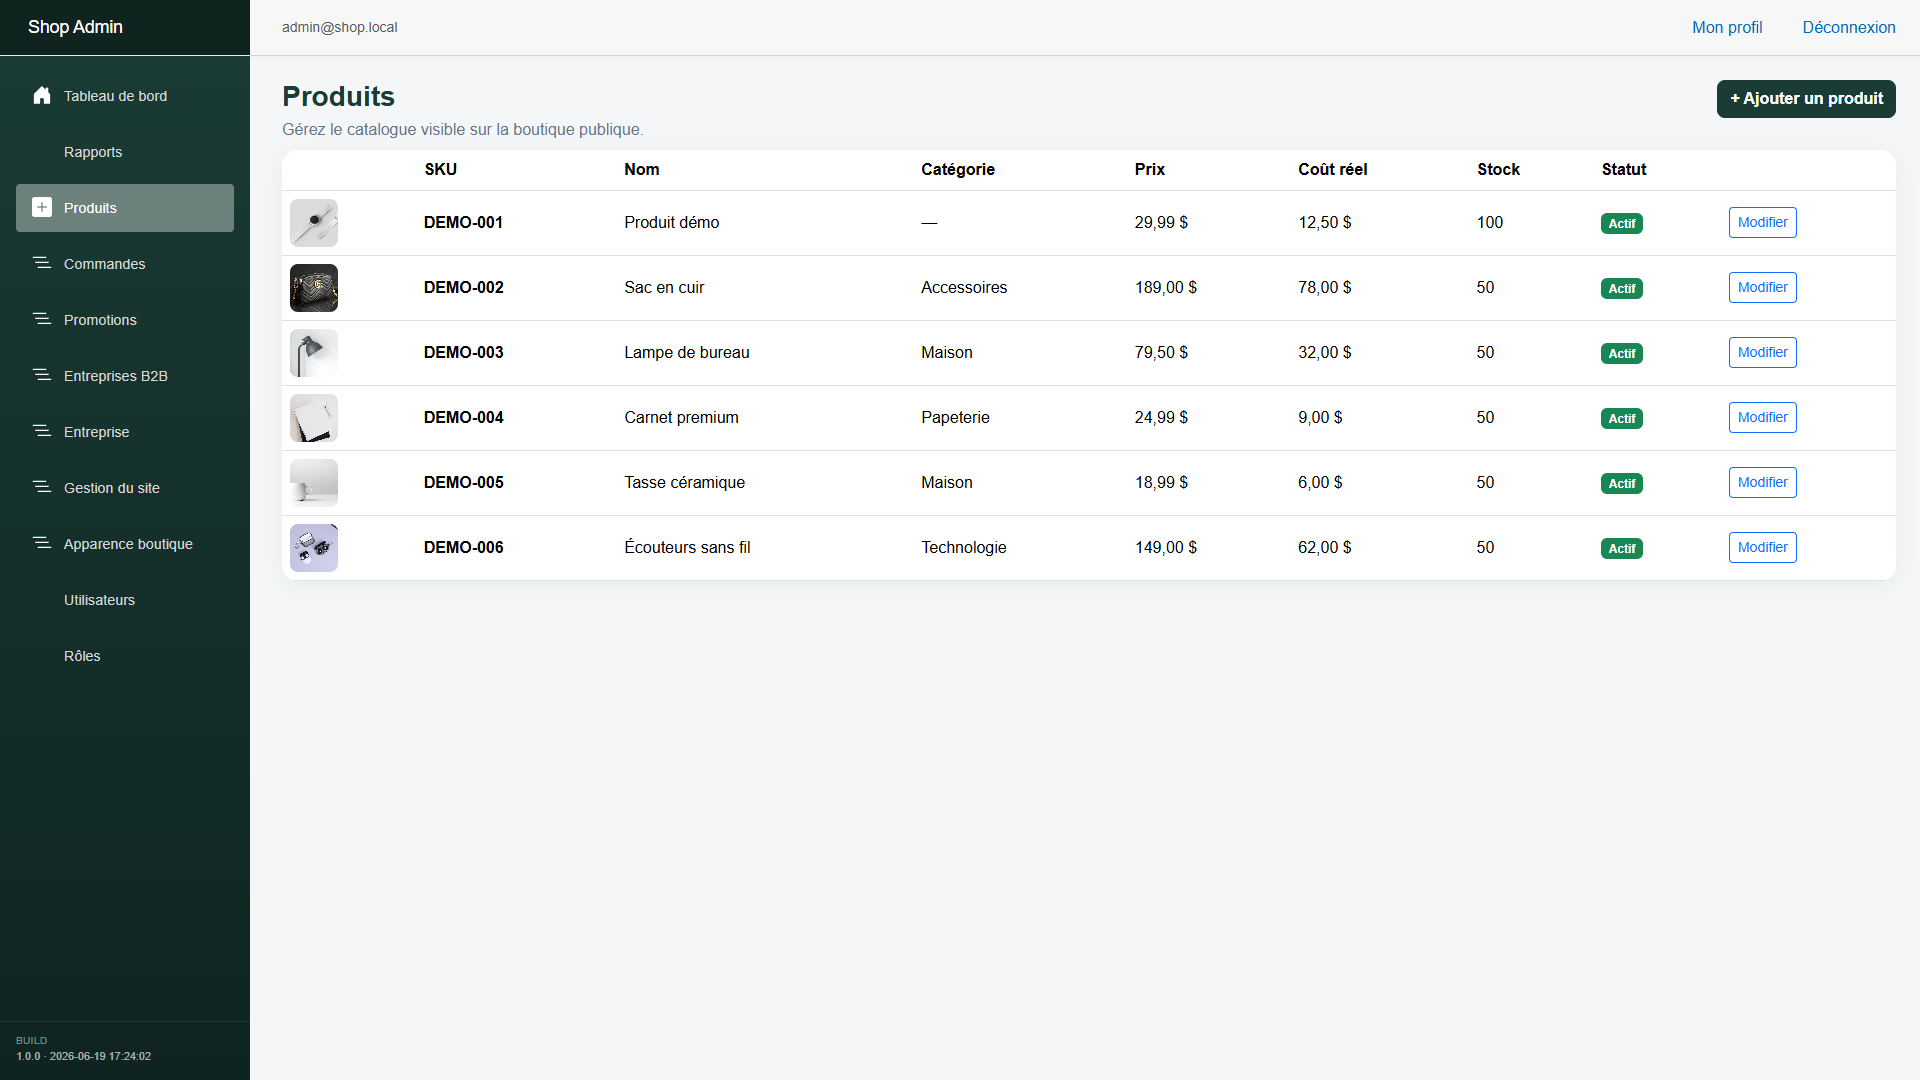Click Ajouter un produit button
This screenshot has width=1920, height=1080.
tap(1806, 99)
